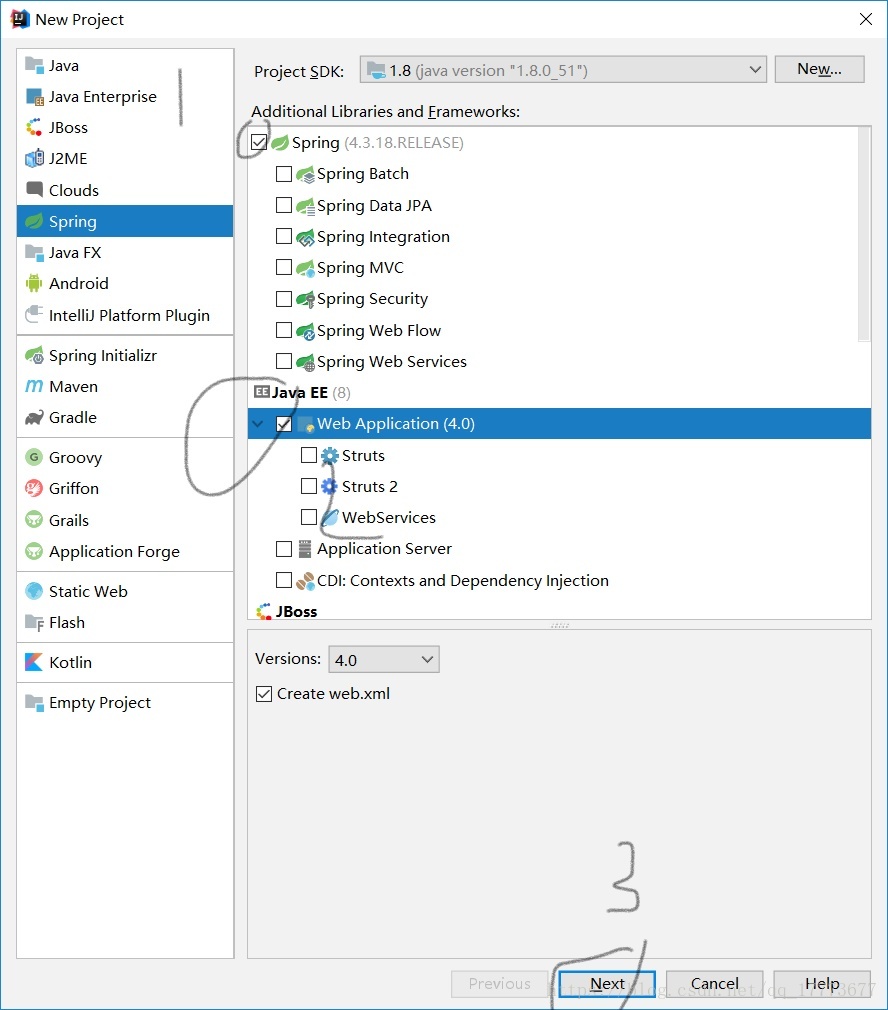Click the Spring leaf icon in sidebar
This screenshot has height=1010, width=888.
tap(33, 221)
